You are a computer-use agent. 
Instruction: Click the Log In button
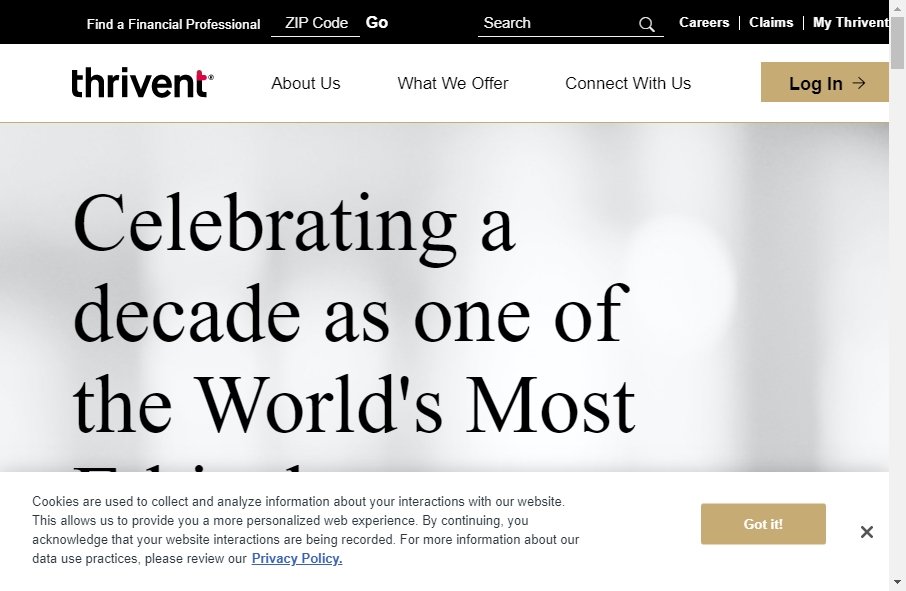coord(825,82)
